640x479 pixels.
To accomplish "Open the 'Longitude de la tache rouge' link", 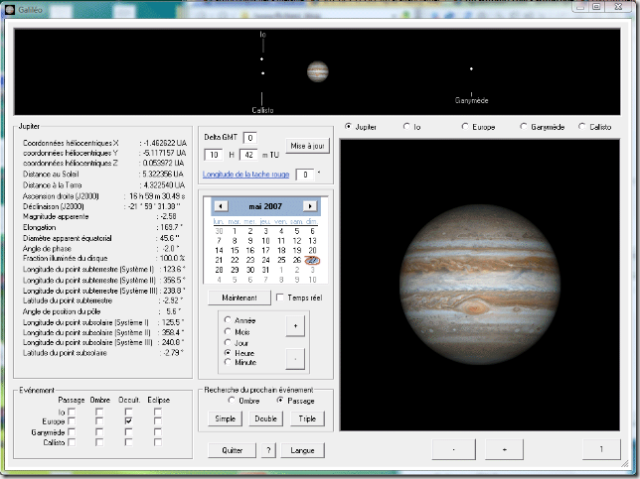I will (x=246, y=174).
